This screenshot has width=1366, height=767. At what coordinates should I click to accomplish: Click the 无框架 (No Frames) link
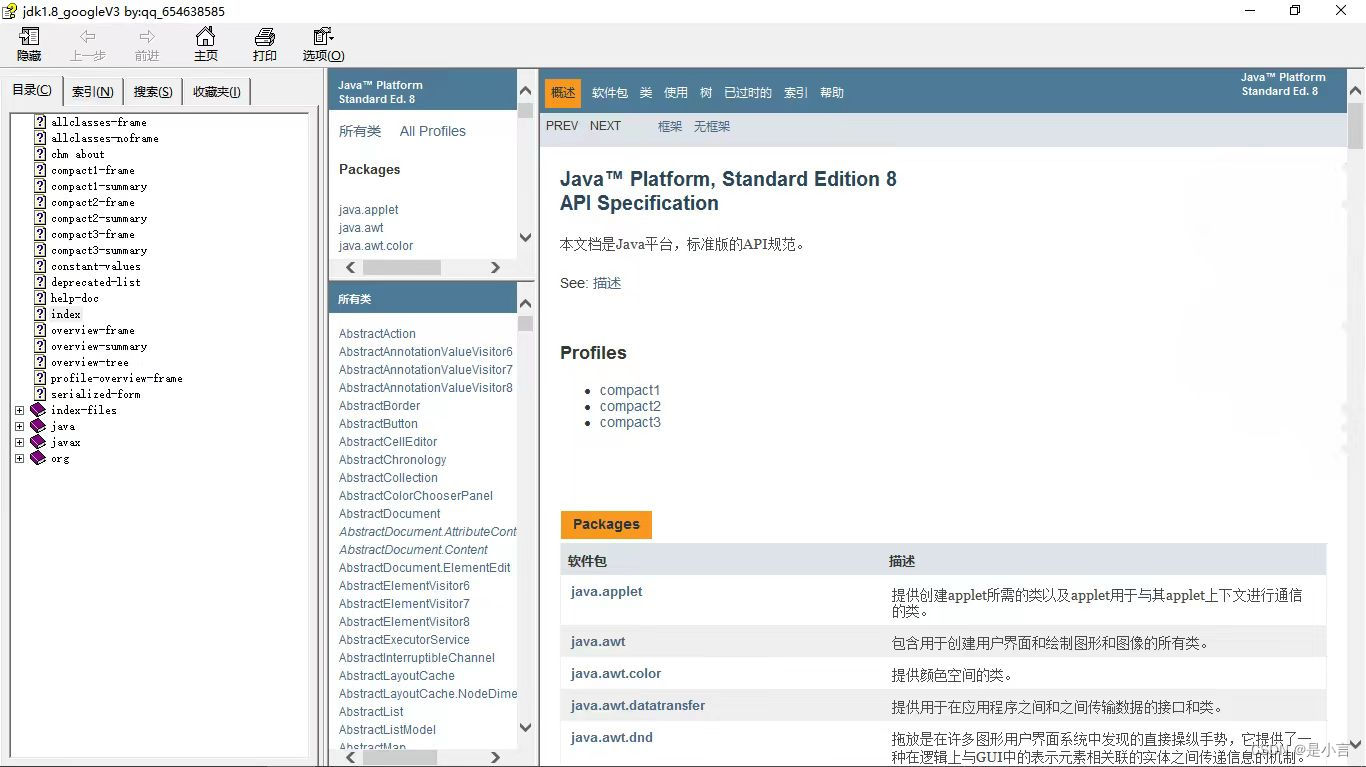coord(712,126)
